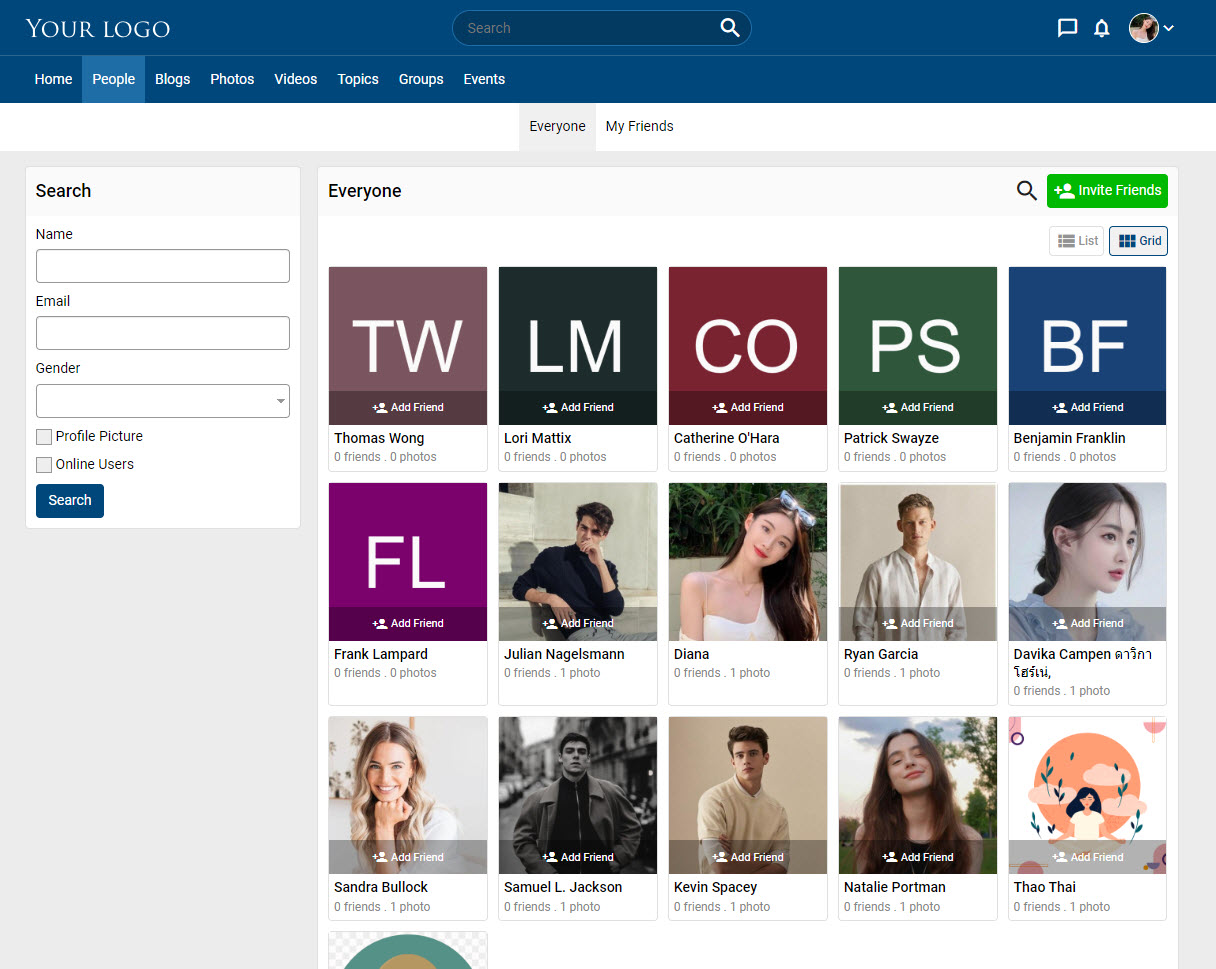The image size is (1216, 969).
Task: Open Diana's profile photo
Action: (748, 562)
